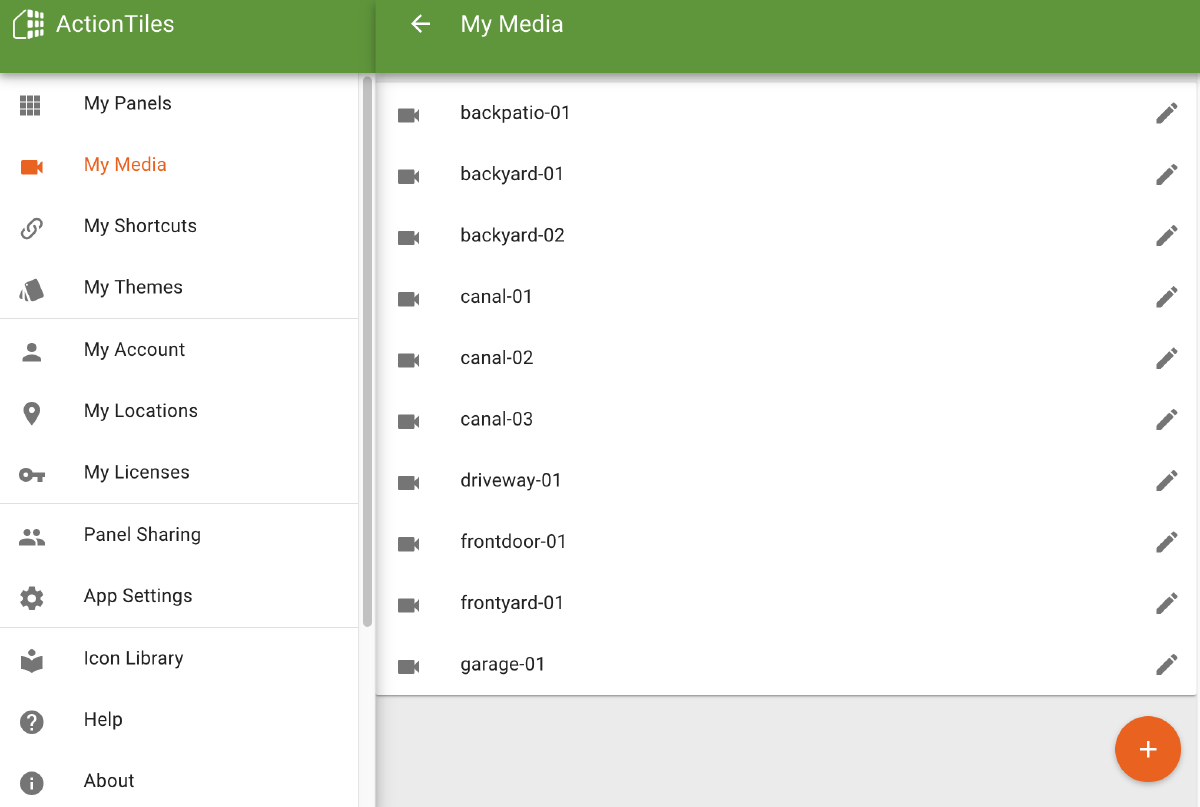
Task: Click the sidebar vertical scrollbar
Action: pos(367,351)
